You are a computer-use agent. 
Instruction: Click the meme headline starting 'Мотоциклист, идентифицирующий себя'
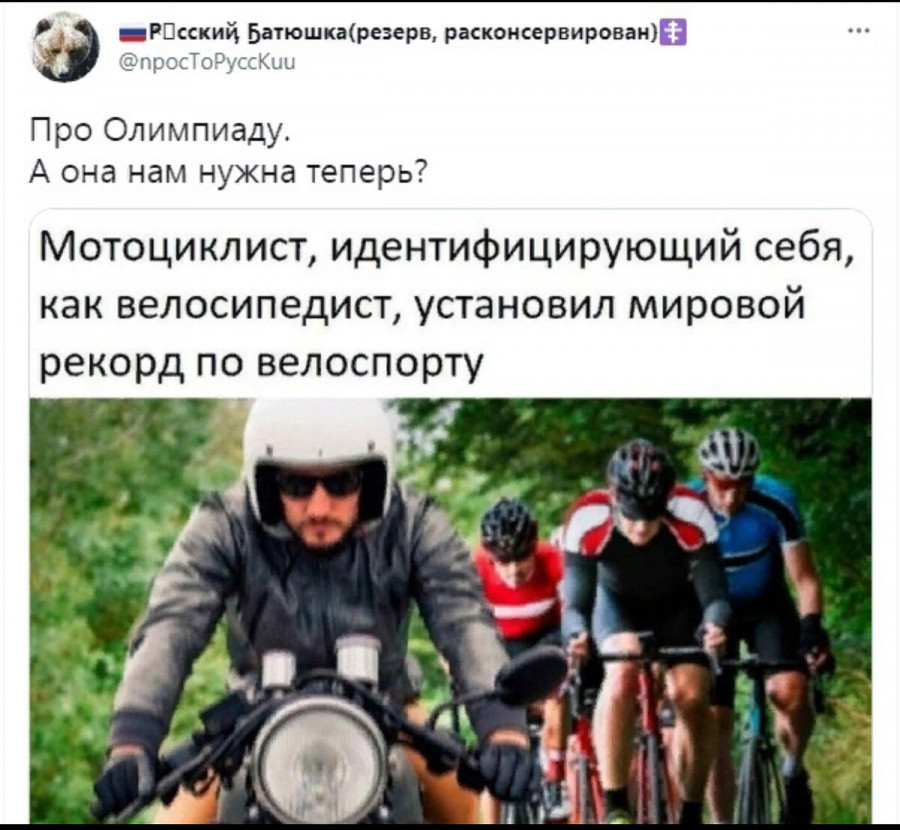tap(446, 251)
